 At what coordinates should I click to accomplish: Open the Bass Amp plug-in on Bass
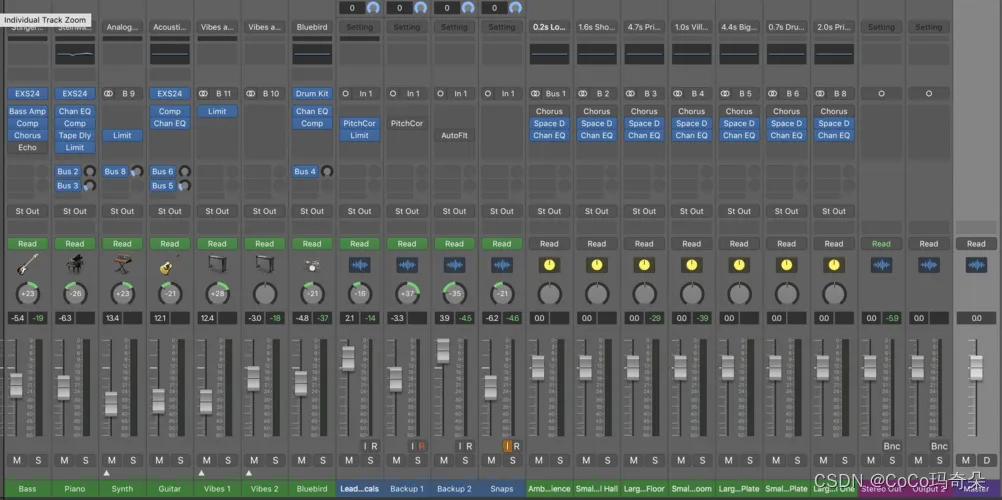tap(27, 111)
